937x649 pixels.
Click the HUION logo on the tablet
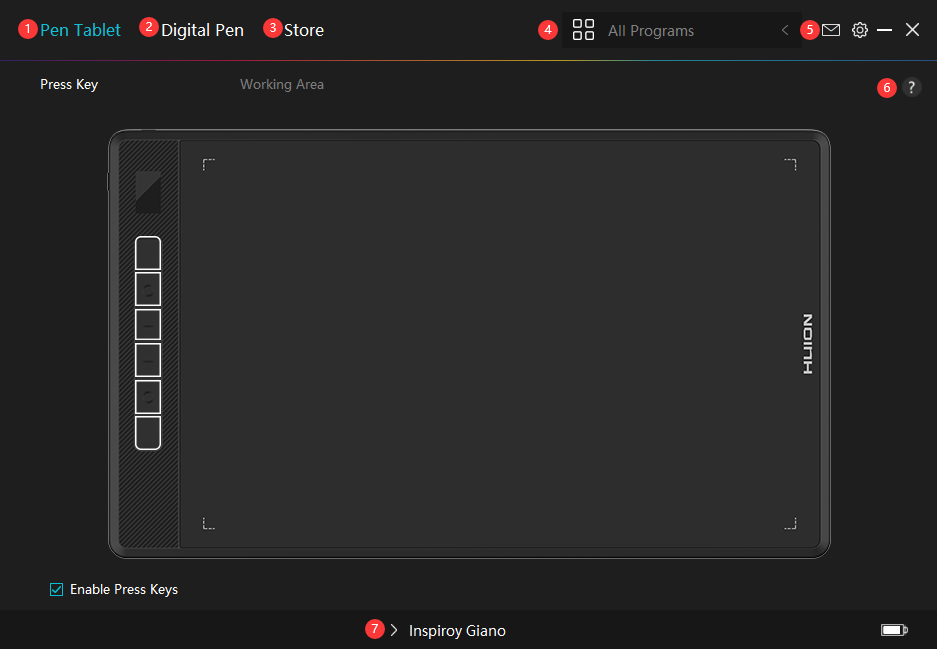click(807, 344)
